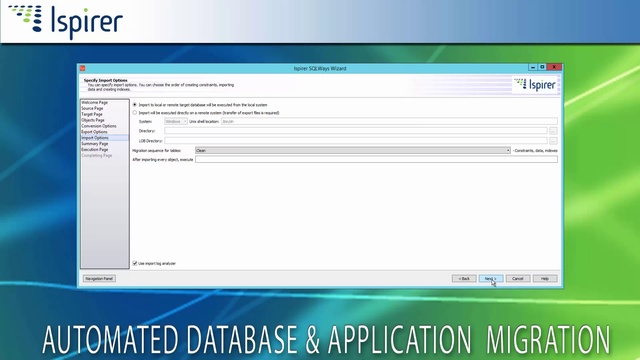
Task: Select the local system import radio option
Action: pos(135,105)
